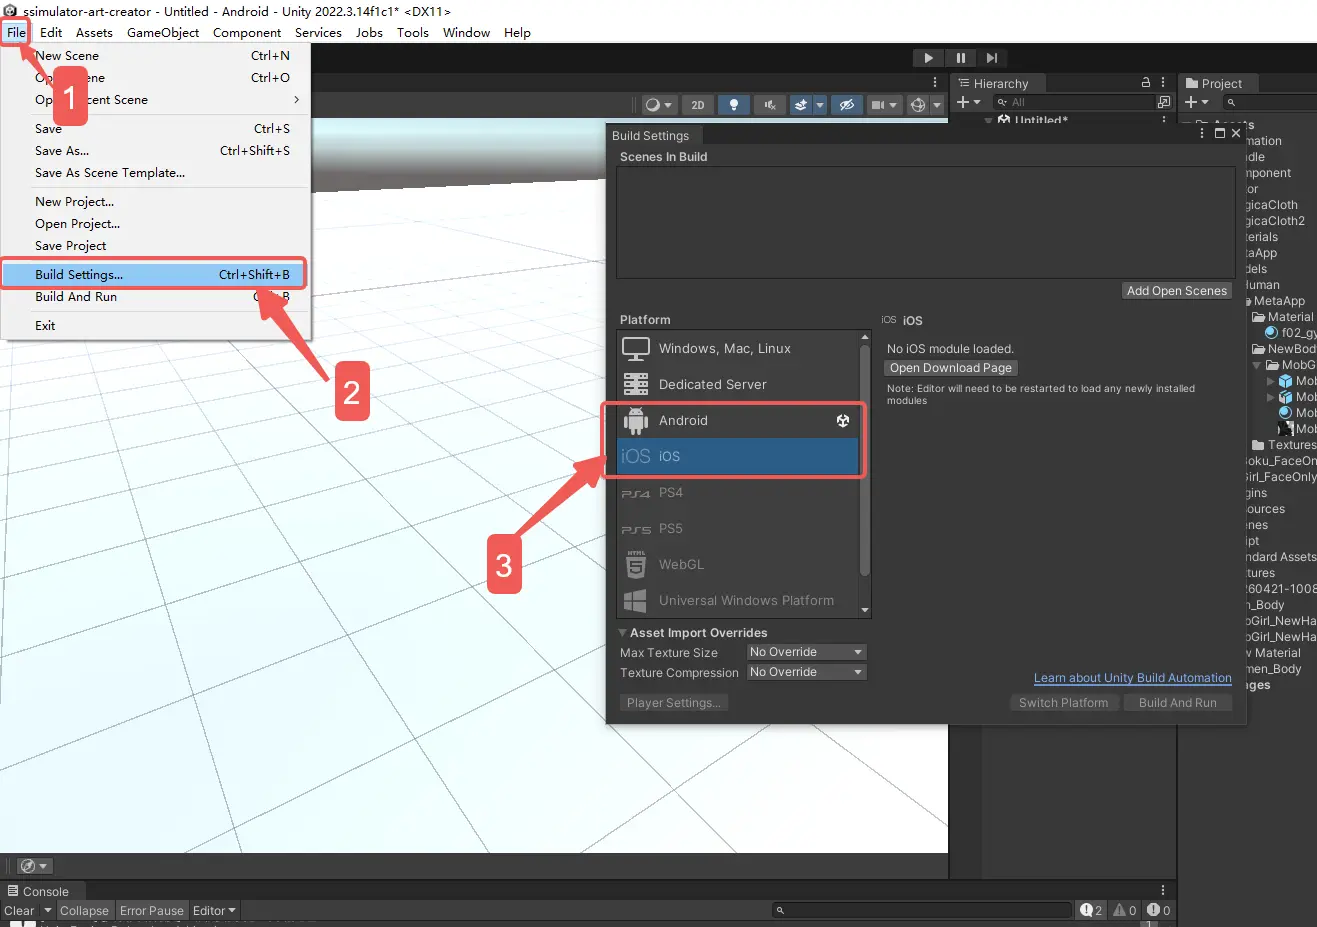Click Exit in the File menu

(154, 326)
